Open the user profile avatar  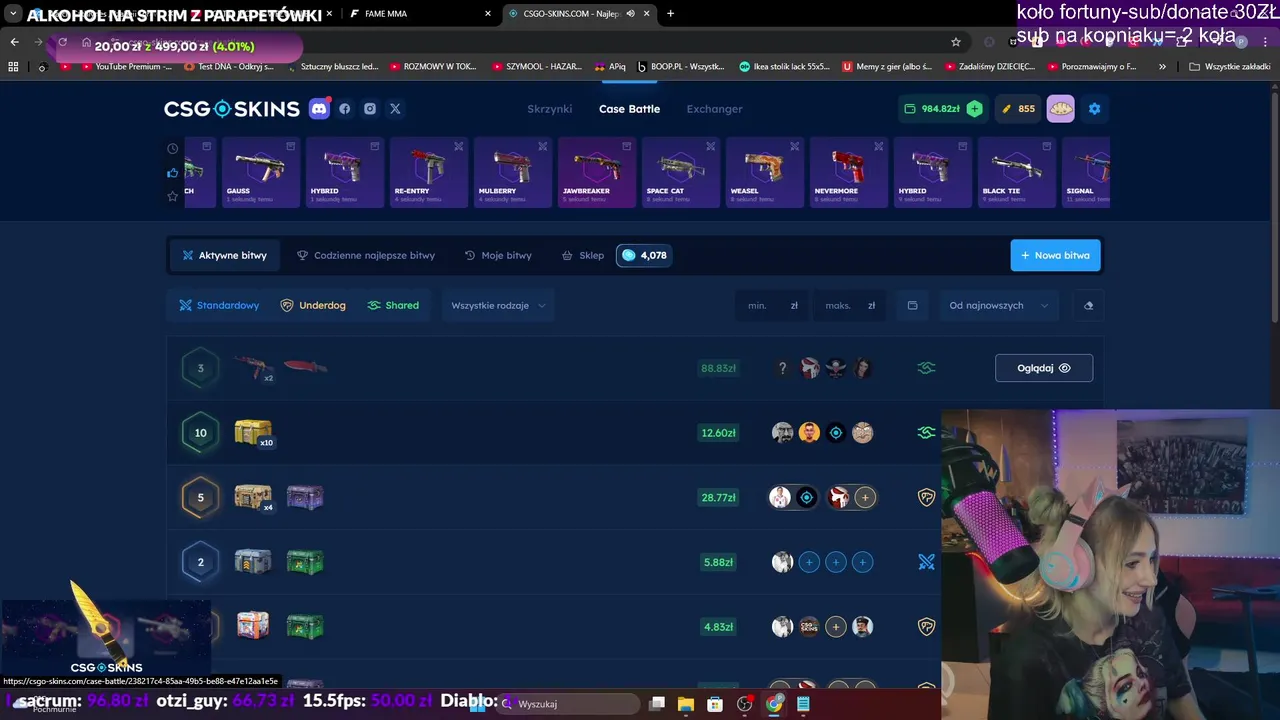tap(1060, 108)
